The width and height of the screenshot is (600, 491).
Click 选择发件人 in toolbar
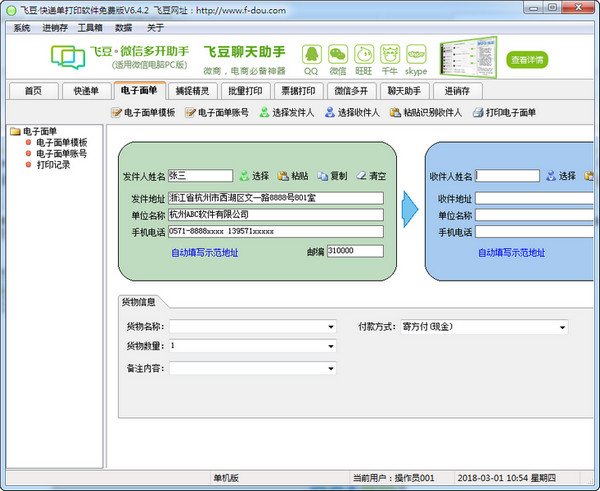pyautogui.click(x=287, y=113)
